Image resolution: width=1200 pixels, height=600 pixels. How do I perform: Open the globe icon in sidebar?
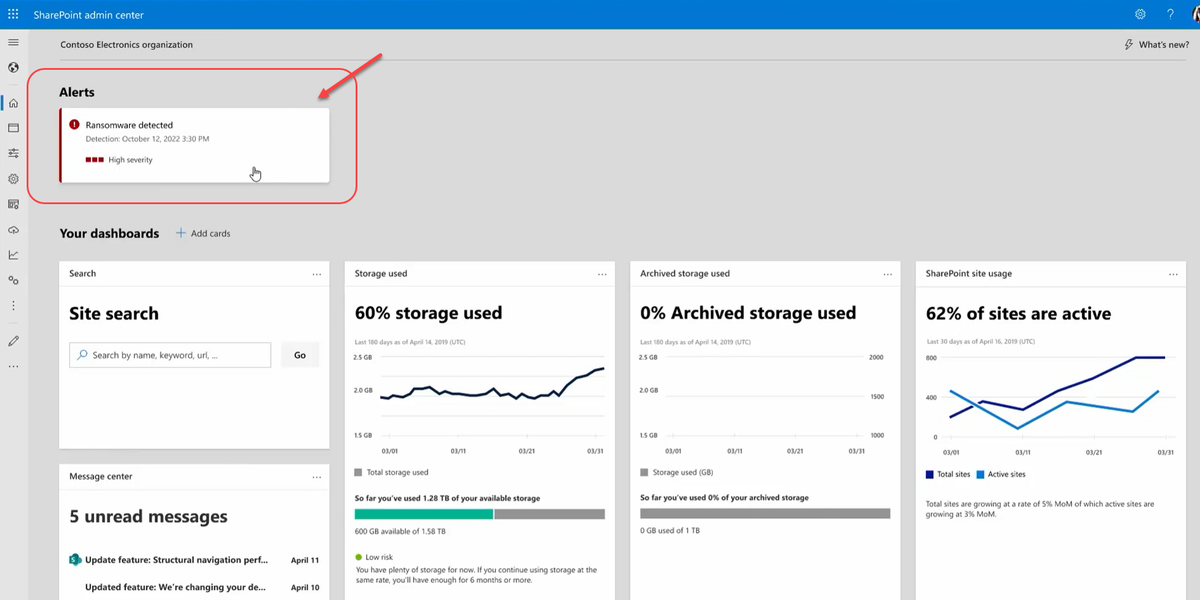pos(13,68)
